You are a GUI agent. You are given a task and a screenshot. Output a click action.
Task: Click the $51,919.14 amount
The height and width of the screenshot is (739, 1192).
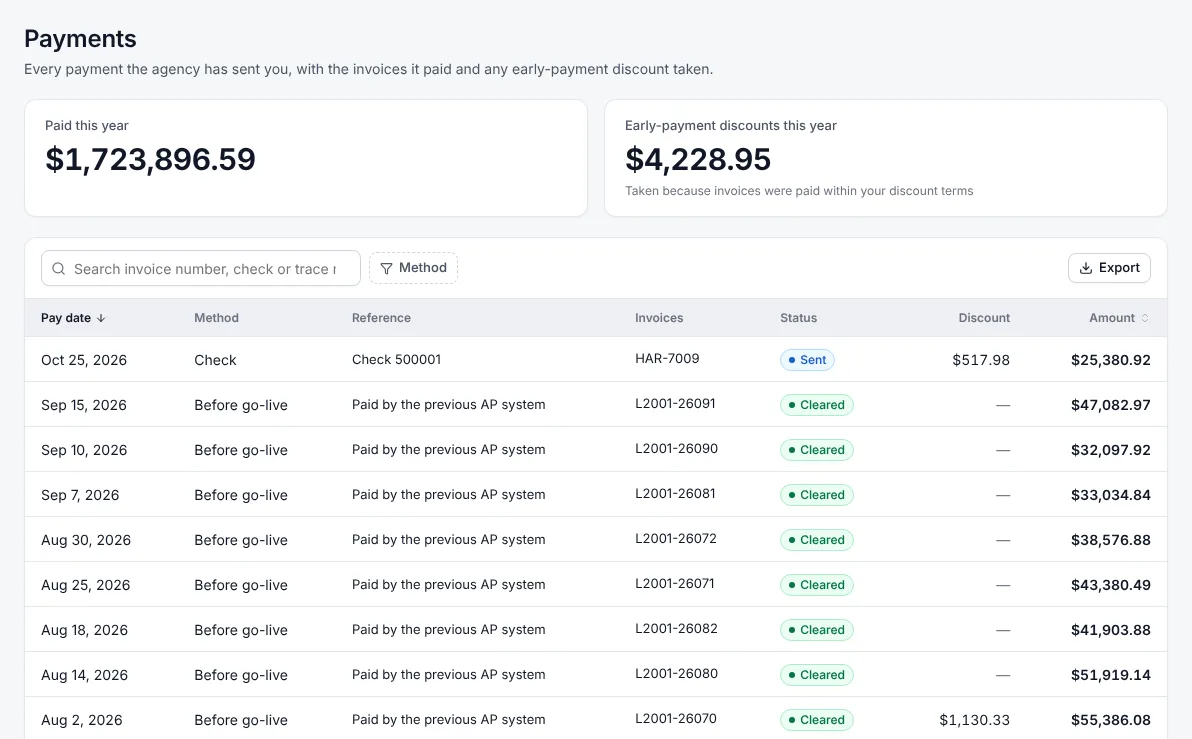click(x=1111, y=674)
